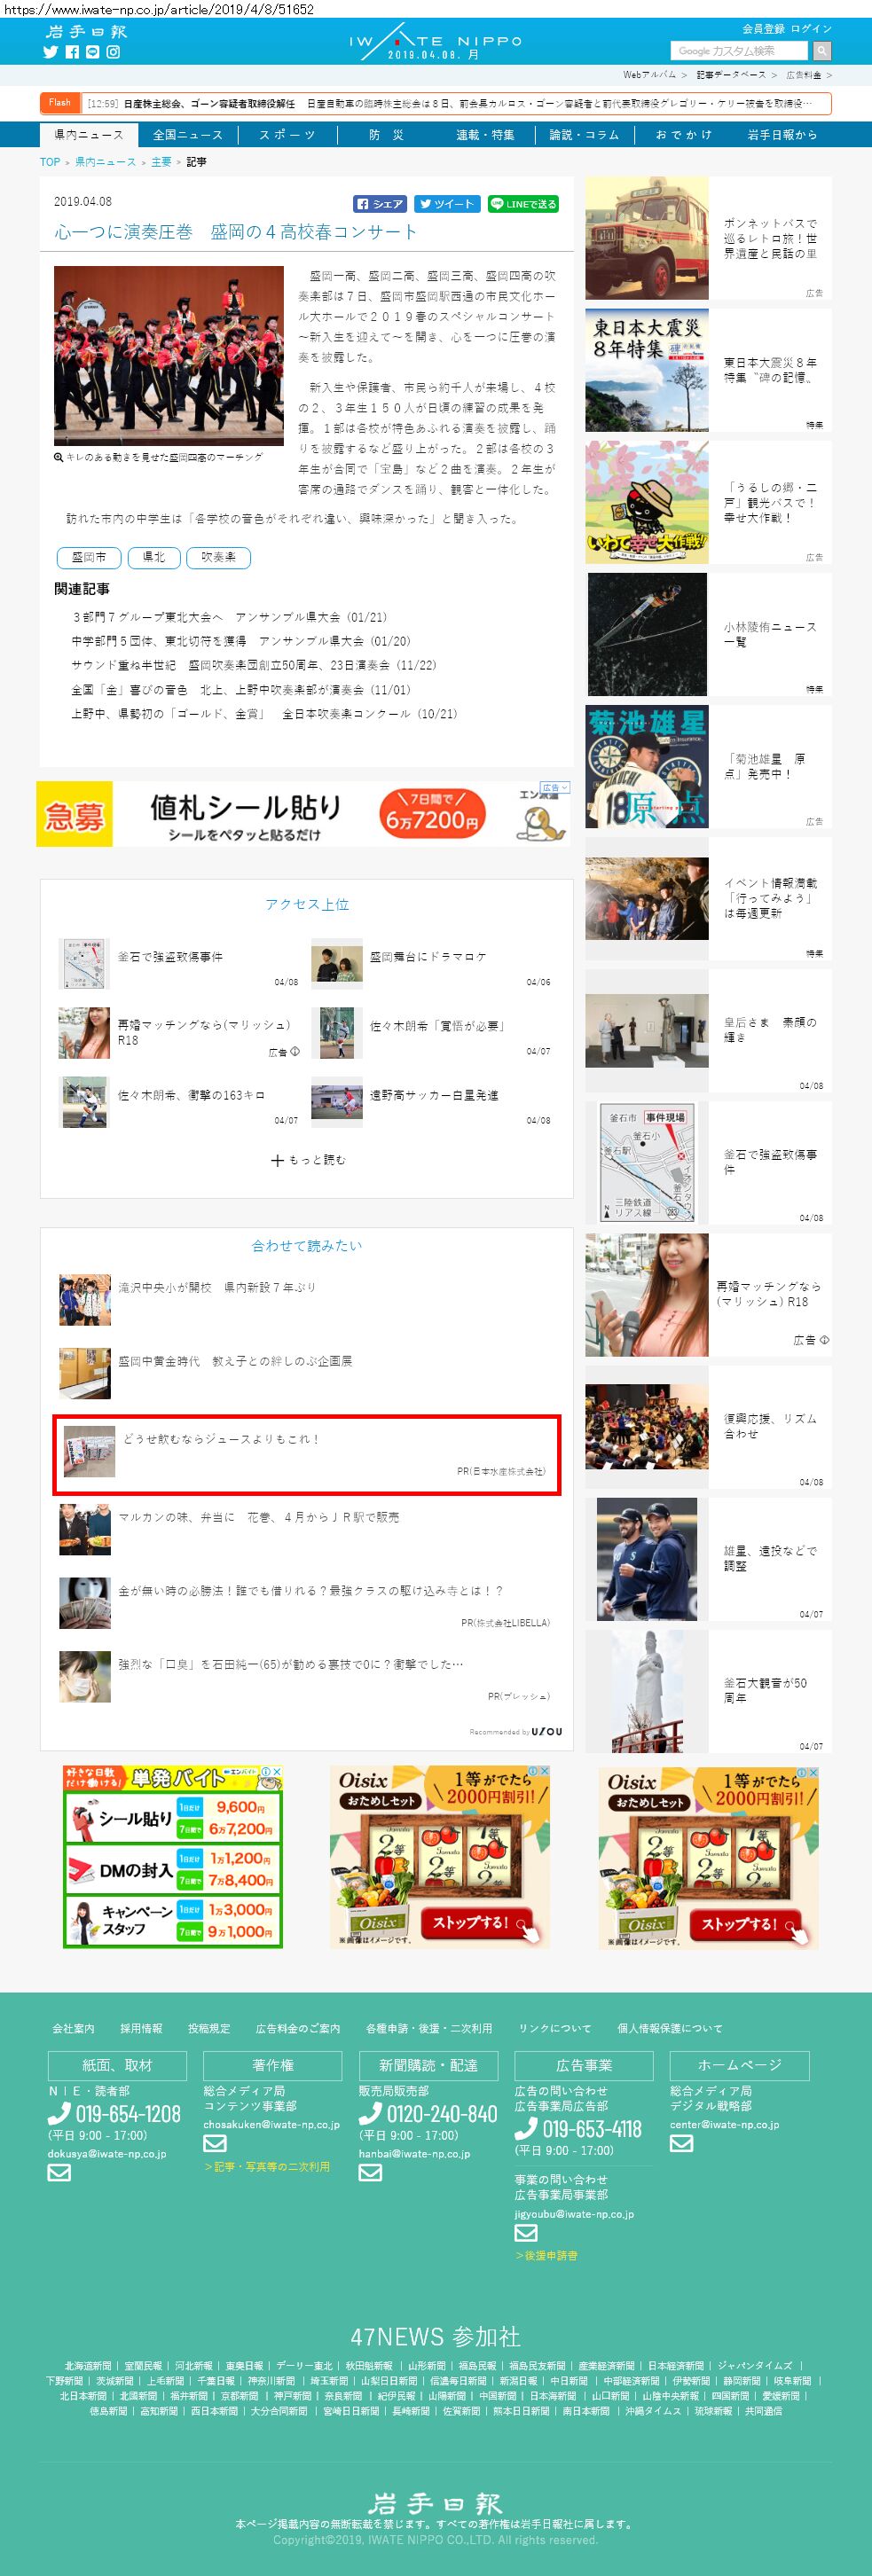This screenshot has width=872, height=2576.
Task: Open the 防災 navigation tab
Action: coord(386,135)
